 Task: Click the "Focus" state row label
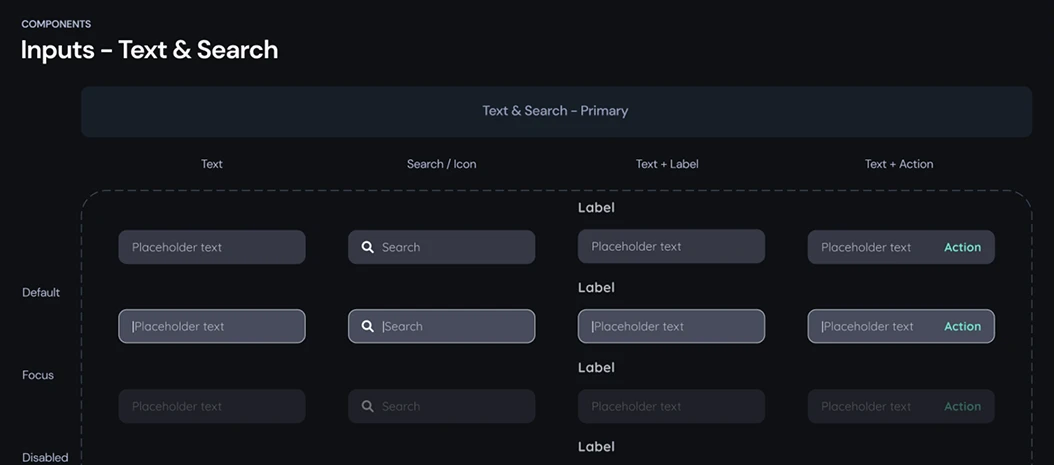pyautogui.click(x=38, y=375)
